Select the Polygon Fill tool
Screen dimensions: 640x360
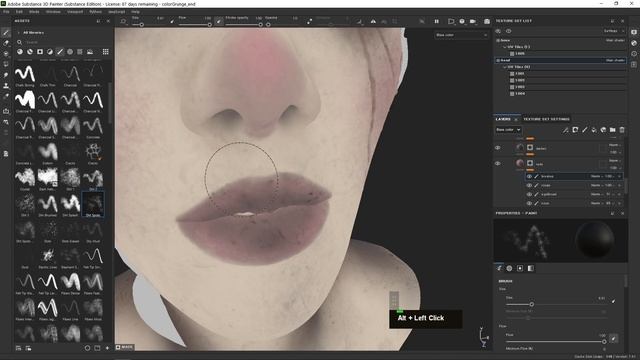point(6,64)
